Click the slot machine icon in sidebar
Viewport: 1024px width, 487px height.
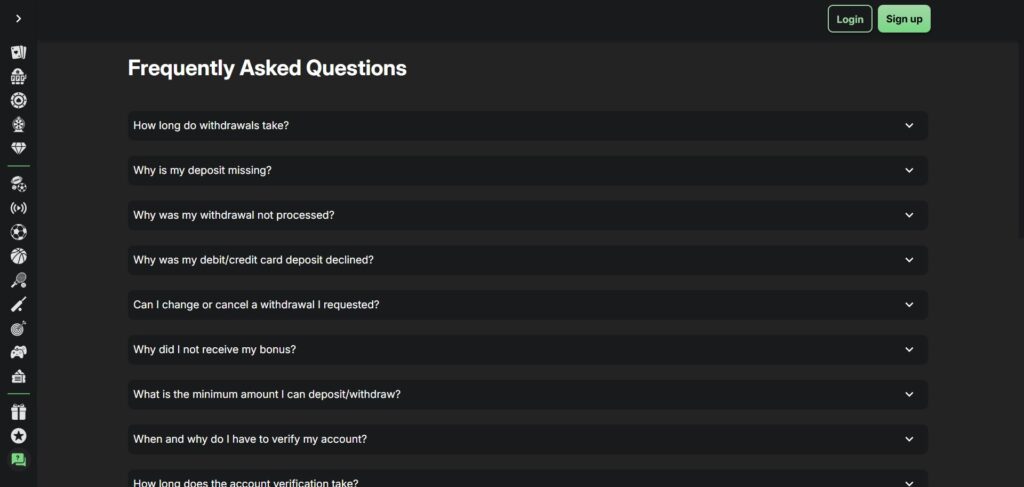tap(18, 76)
